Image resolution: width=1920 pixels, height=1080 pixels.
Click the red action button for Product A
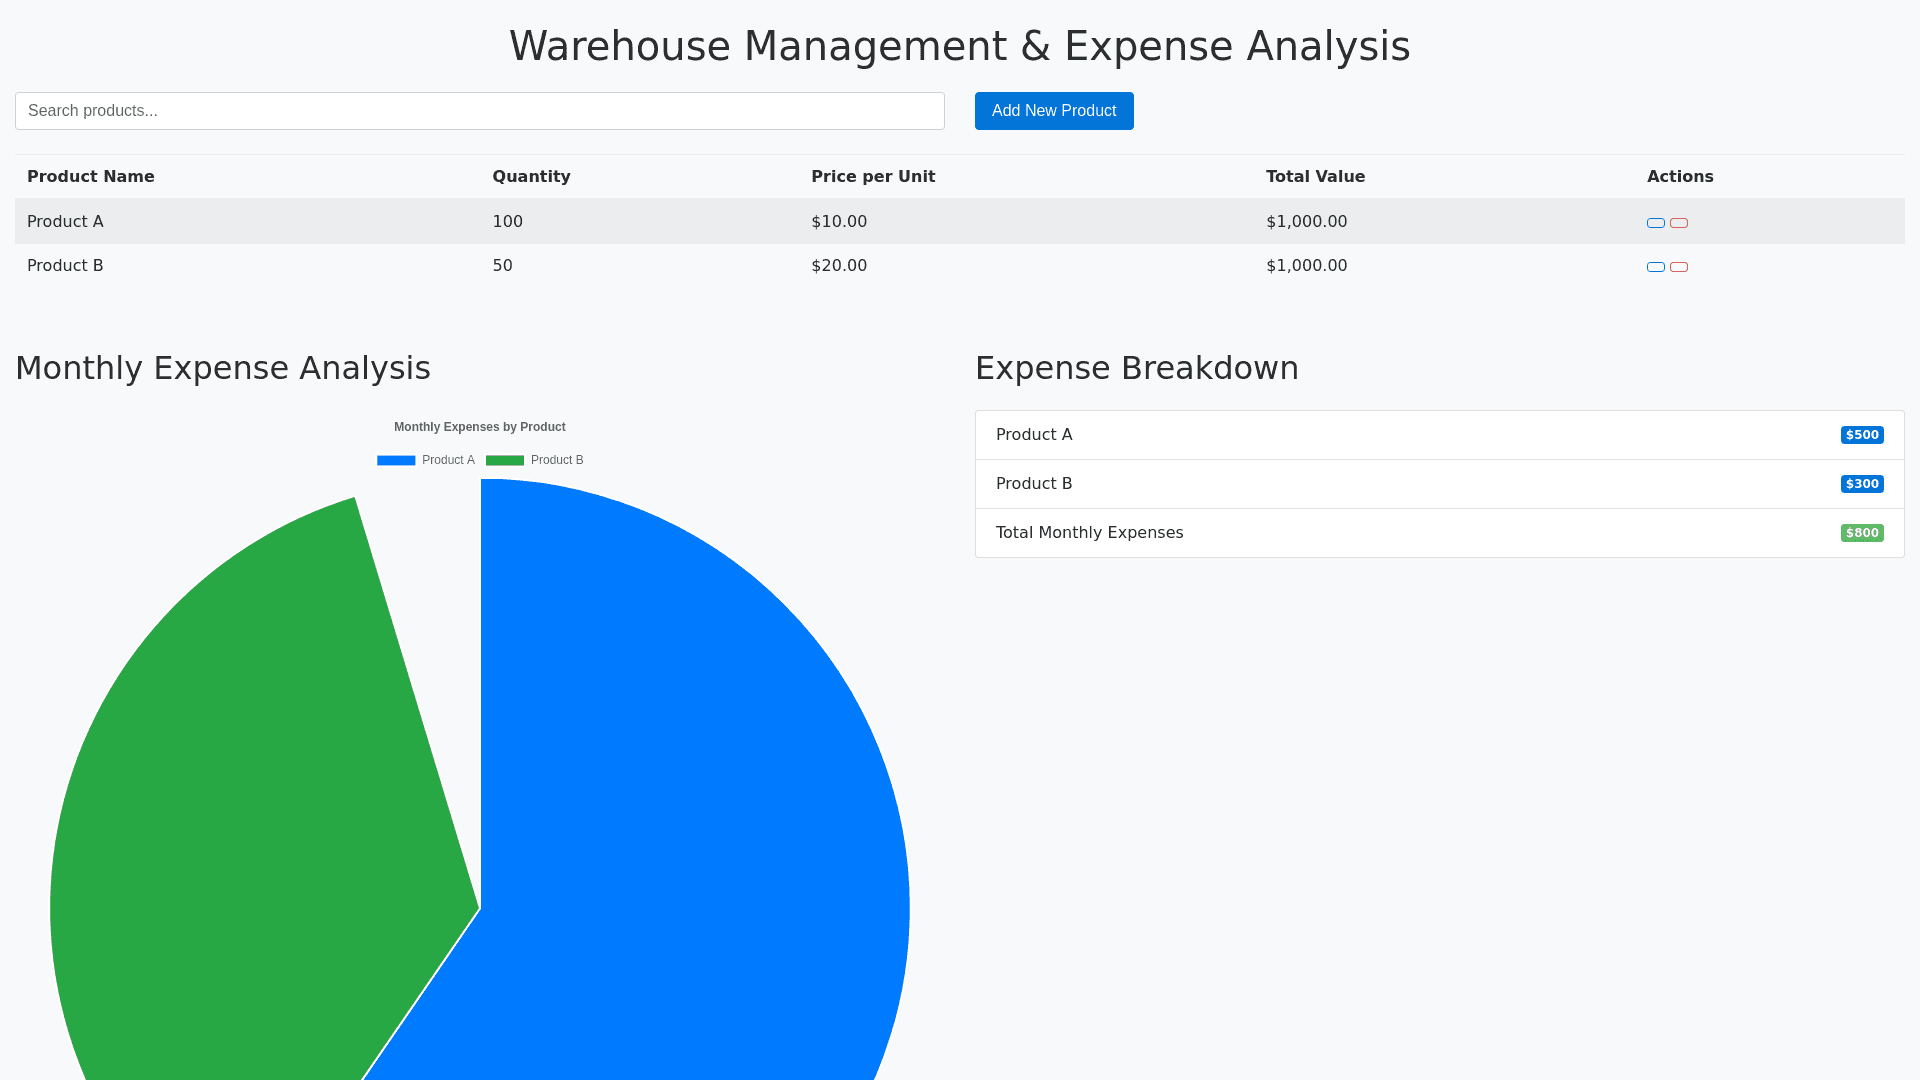tap(1679, 223)
